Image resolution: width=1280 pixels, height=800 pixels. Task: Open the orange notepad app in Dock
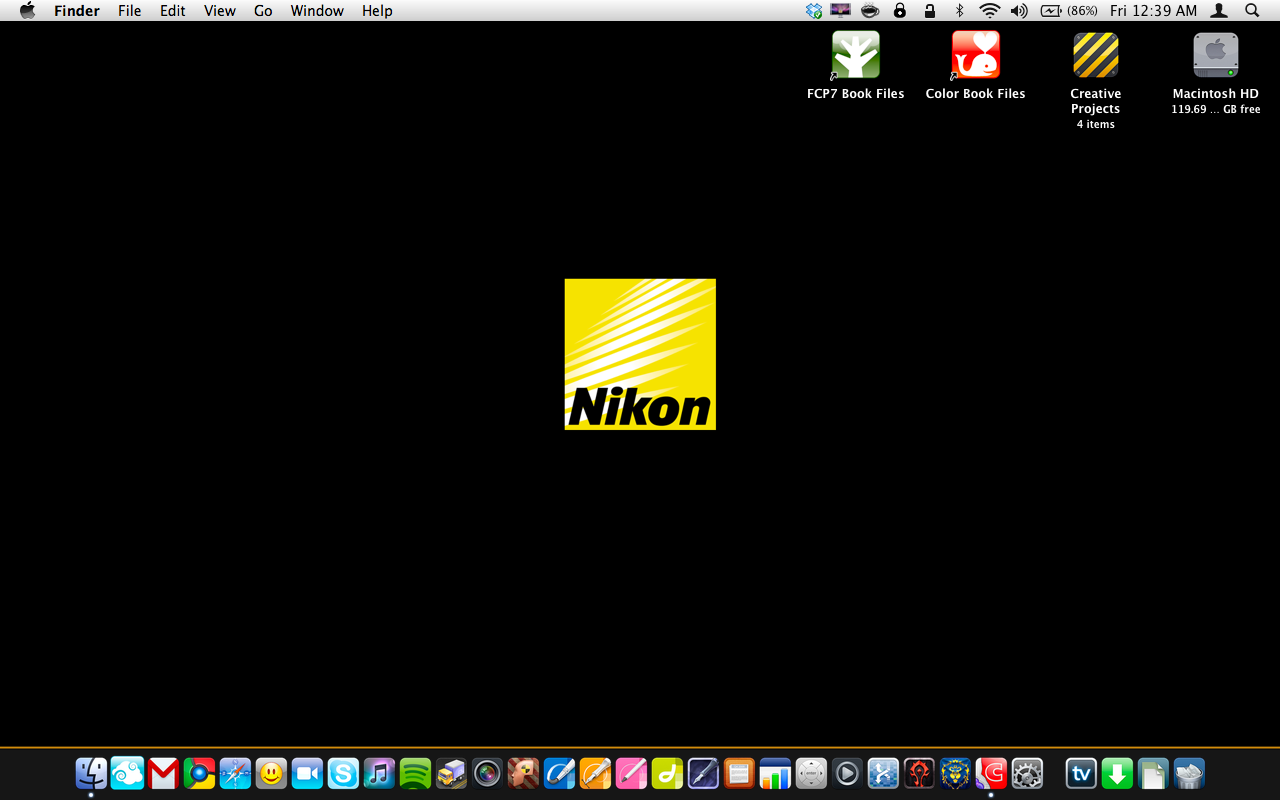739,773
